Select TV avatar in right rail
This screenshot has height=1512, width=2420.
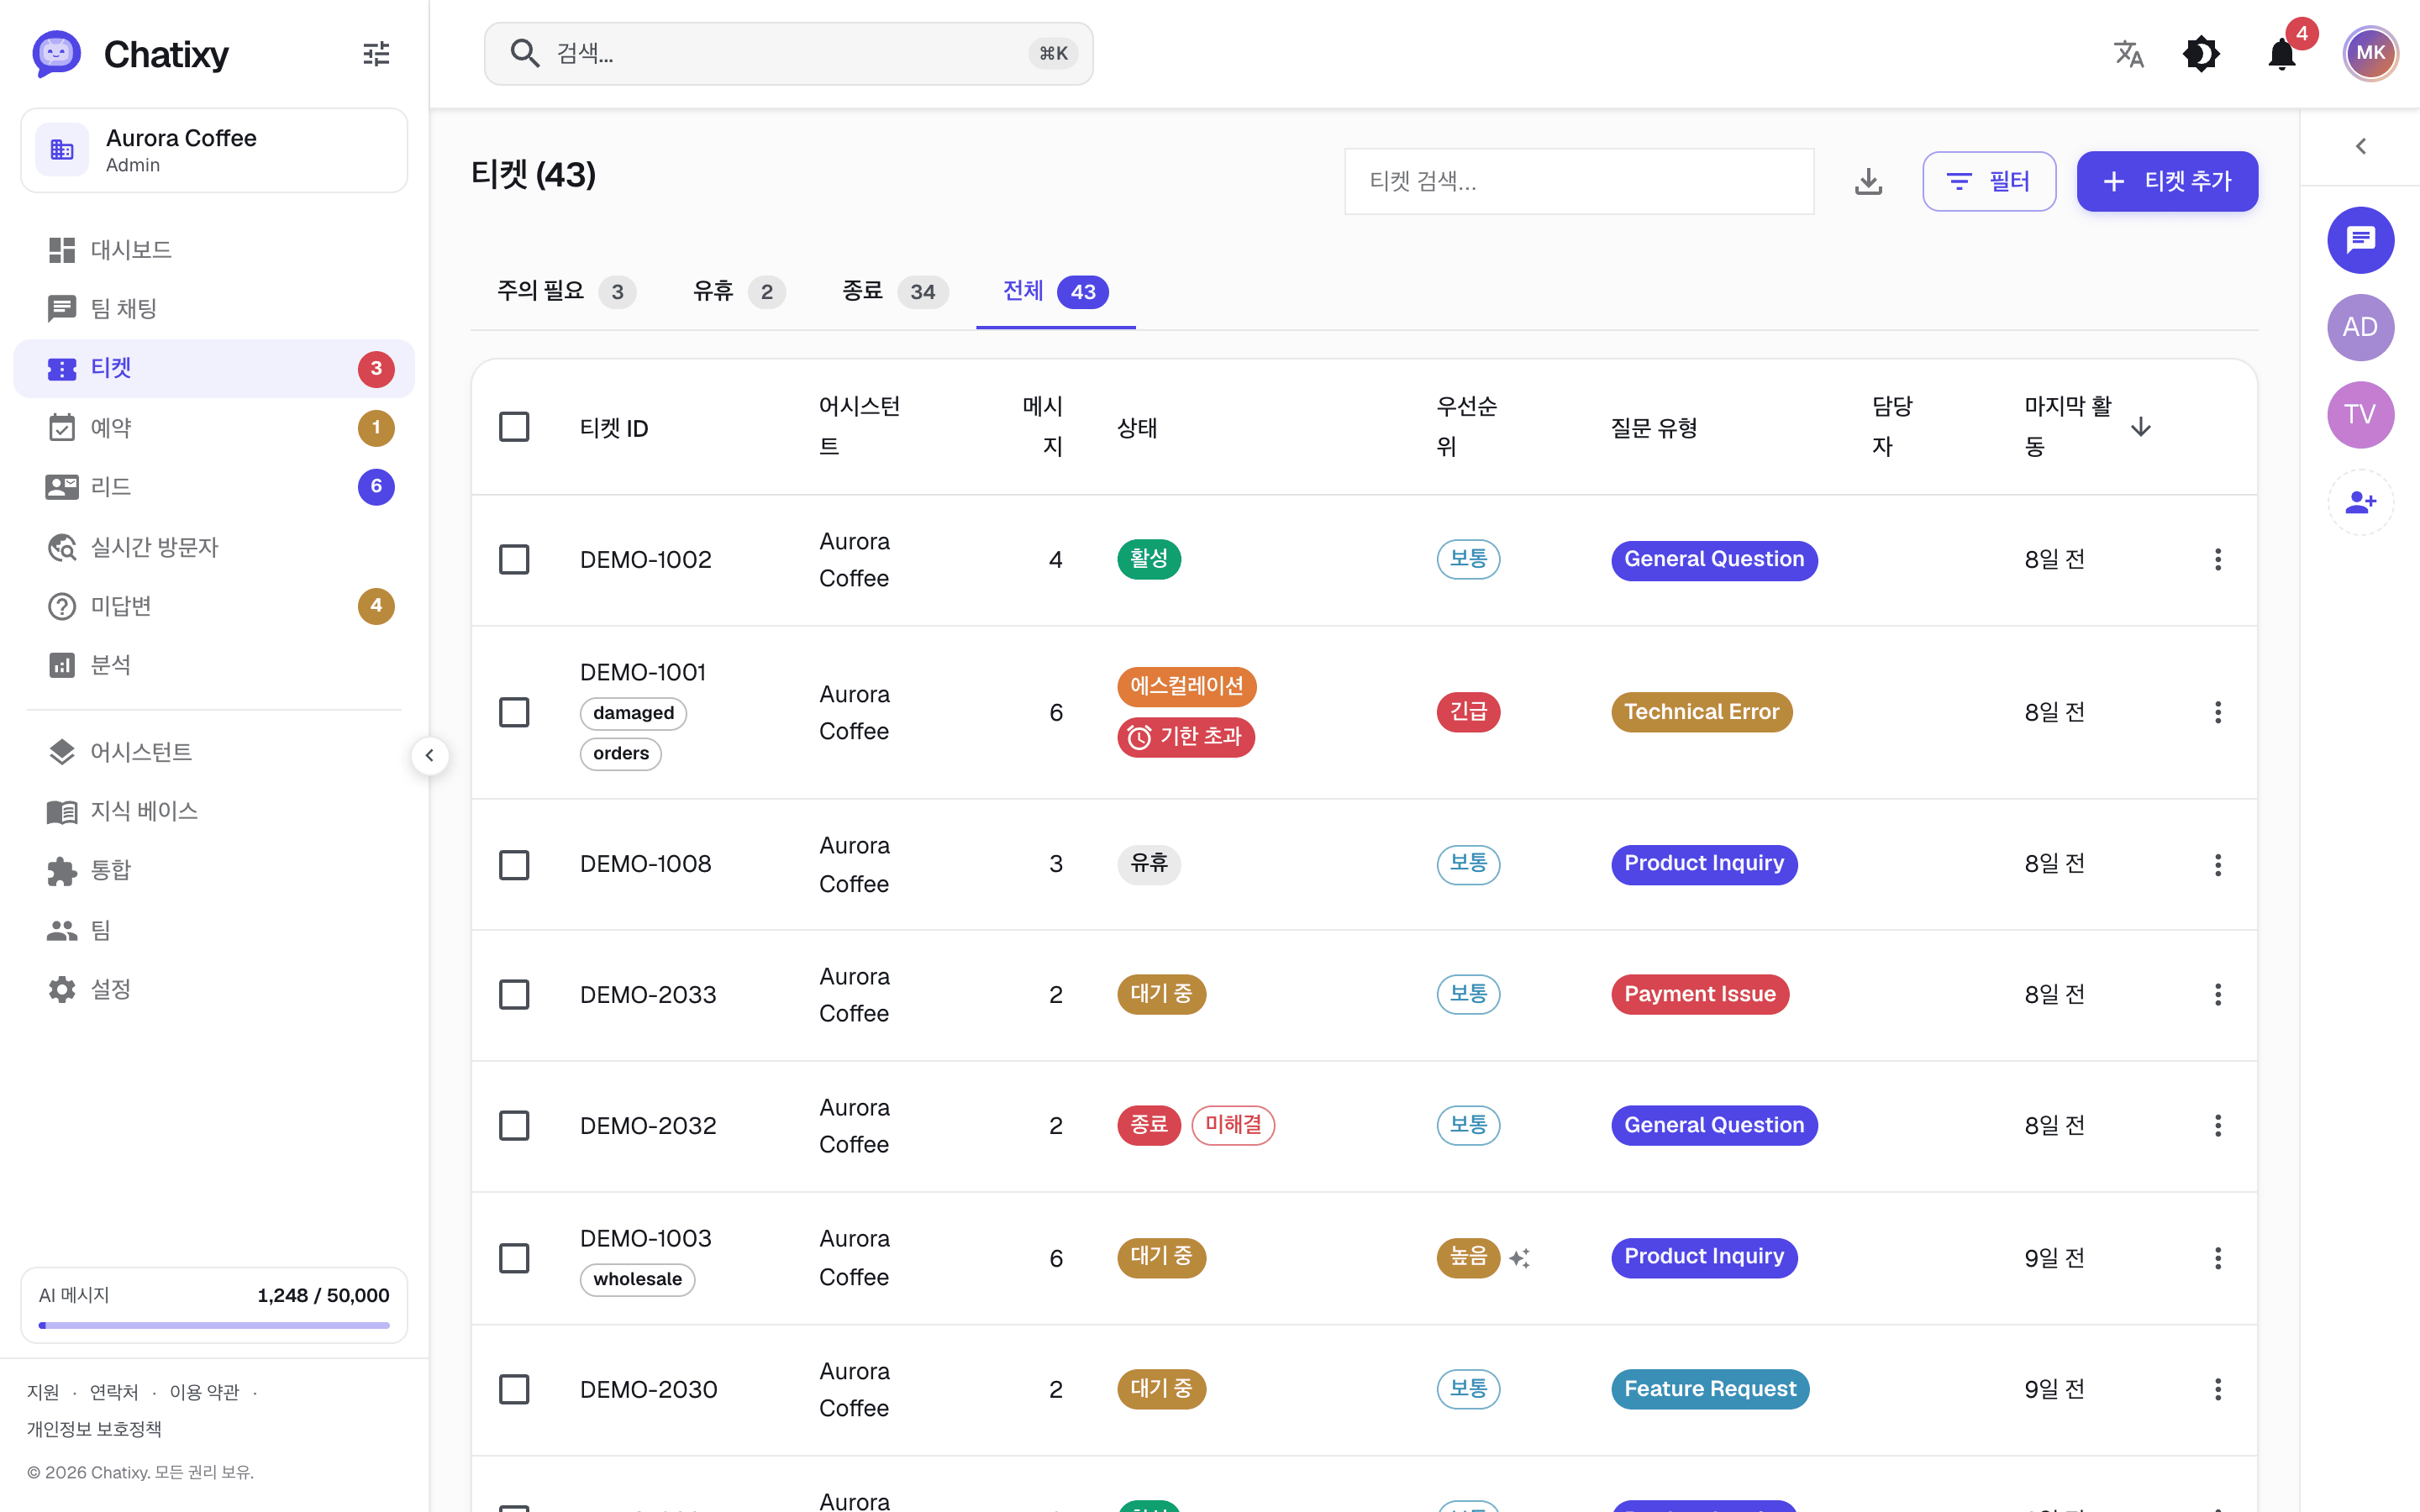tap(2360, 414)
